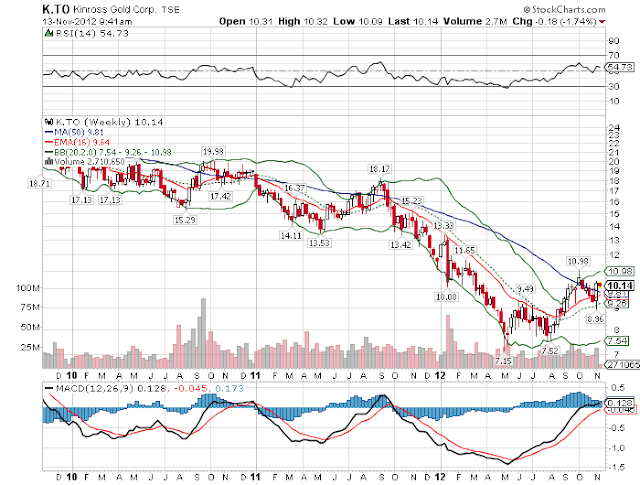Click the 10.08 price low label
This screenshot has height=485, width=640.
point(446,297)
